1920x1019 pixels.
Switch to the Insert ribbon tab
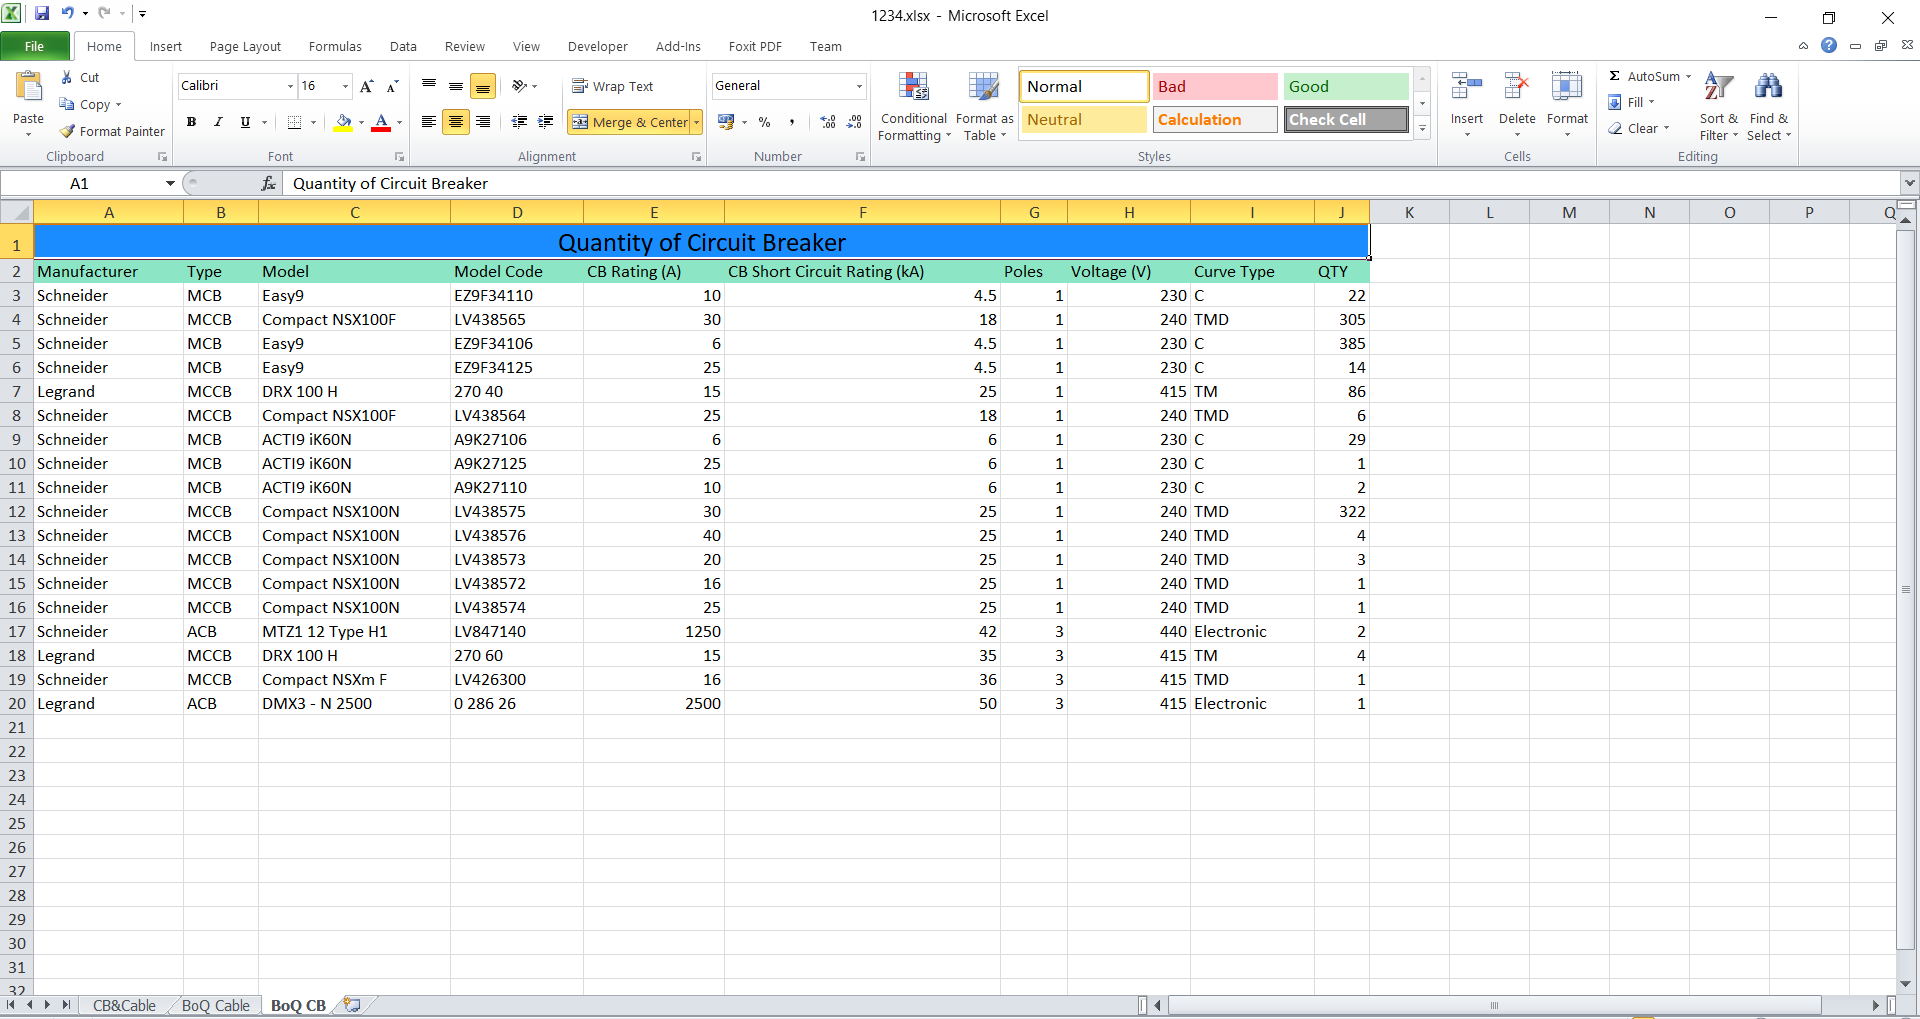pyautogui.click(x=166, y=46)
